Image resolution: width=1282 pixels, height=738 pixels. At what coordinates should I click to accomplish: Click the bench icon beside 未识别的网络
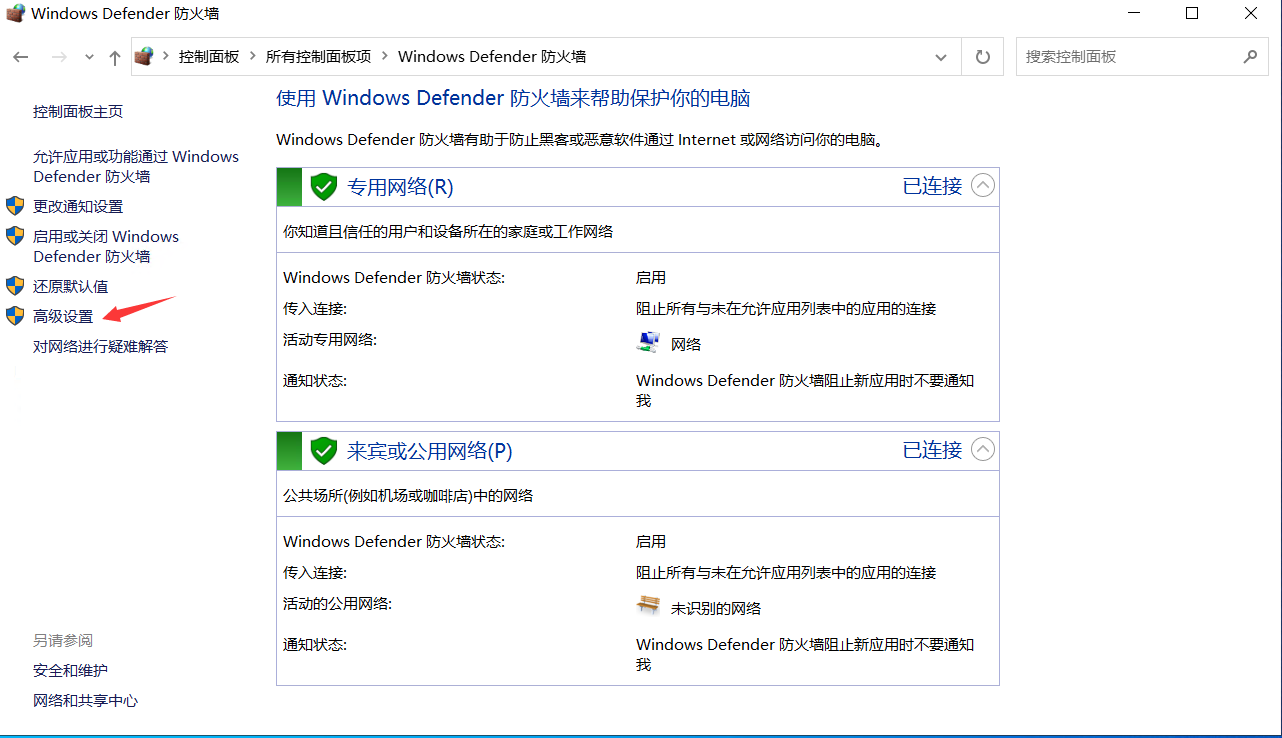648,606
